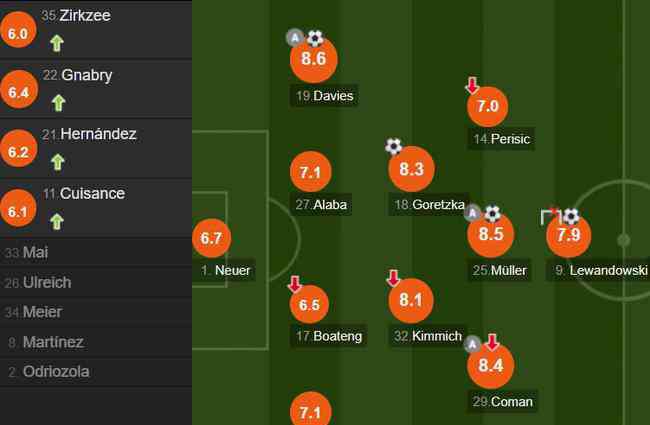650x425 pixels.
Task: Open Odriozola in the bench list
Action: 96,372
